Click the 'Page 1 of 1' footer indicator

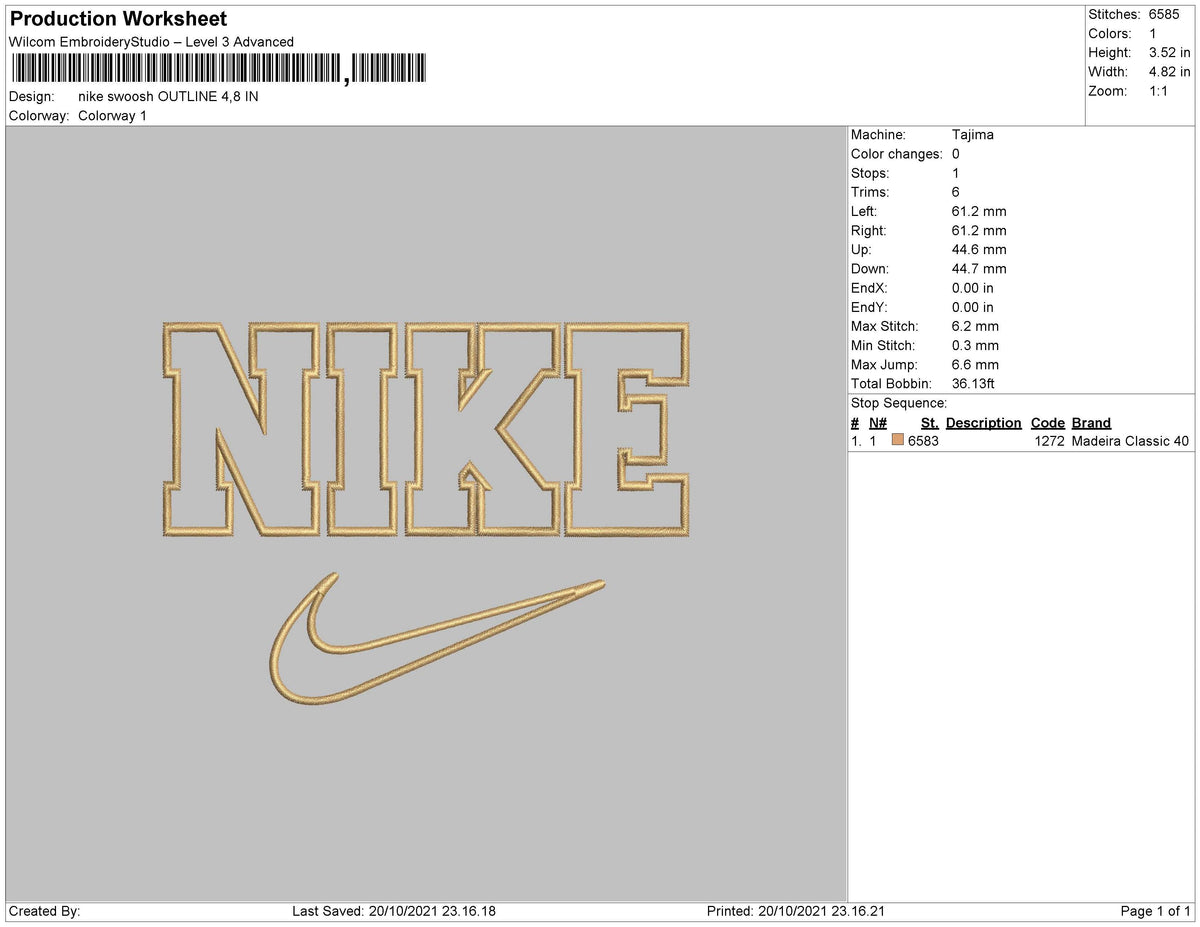tap(1155, 911)
